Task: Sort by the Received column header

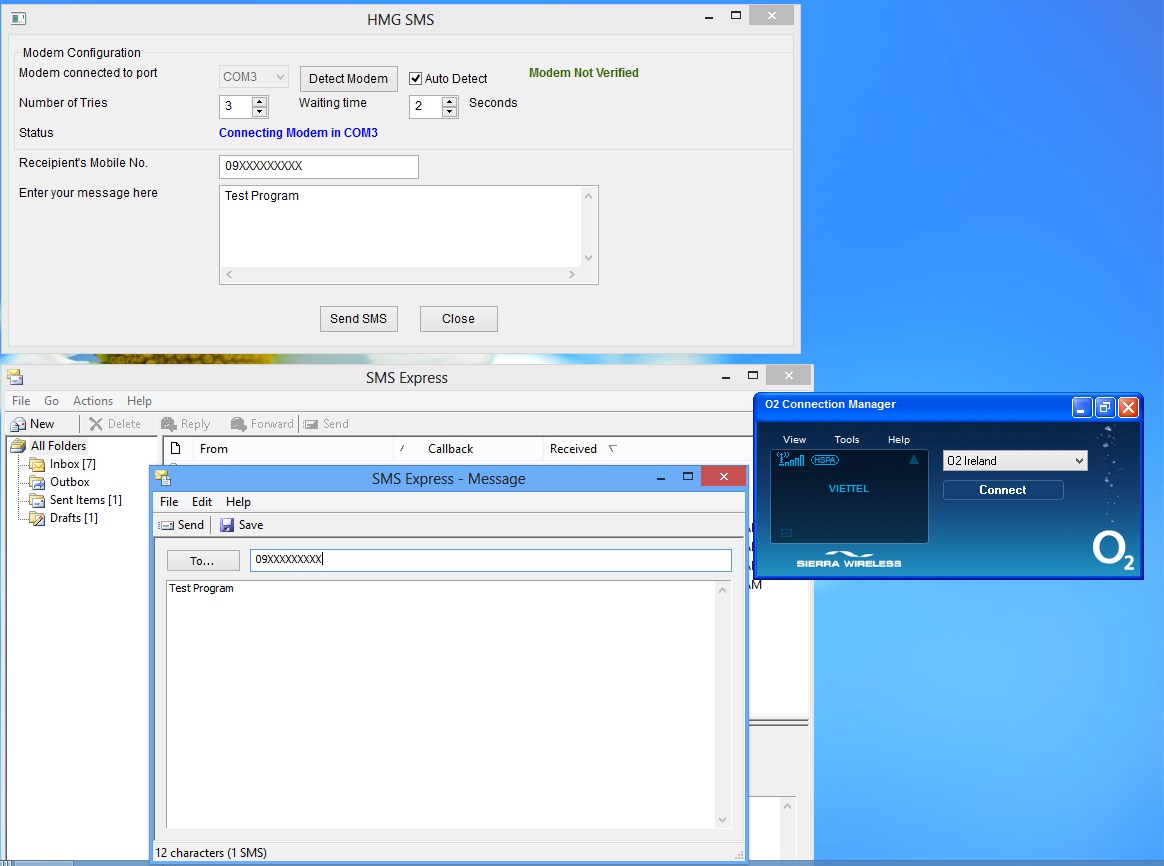Action: pyautogui.click(x=574, y=449)
